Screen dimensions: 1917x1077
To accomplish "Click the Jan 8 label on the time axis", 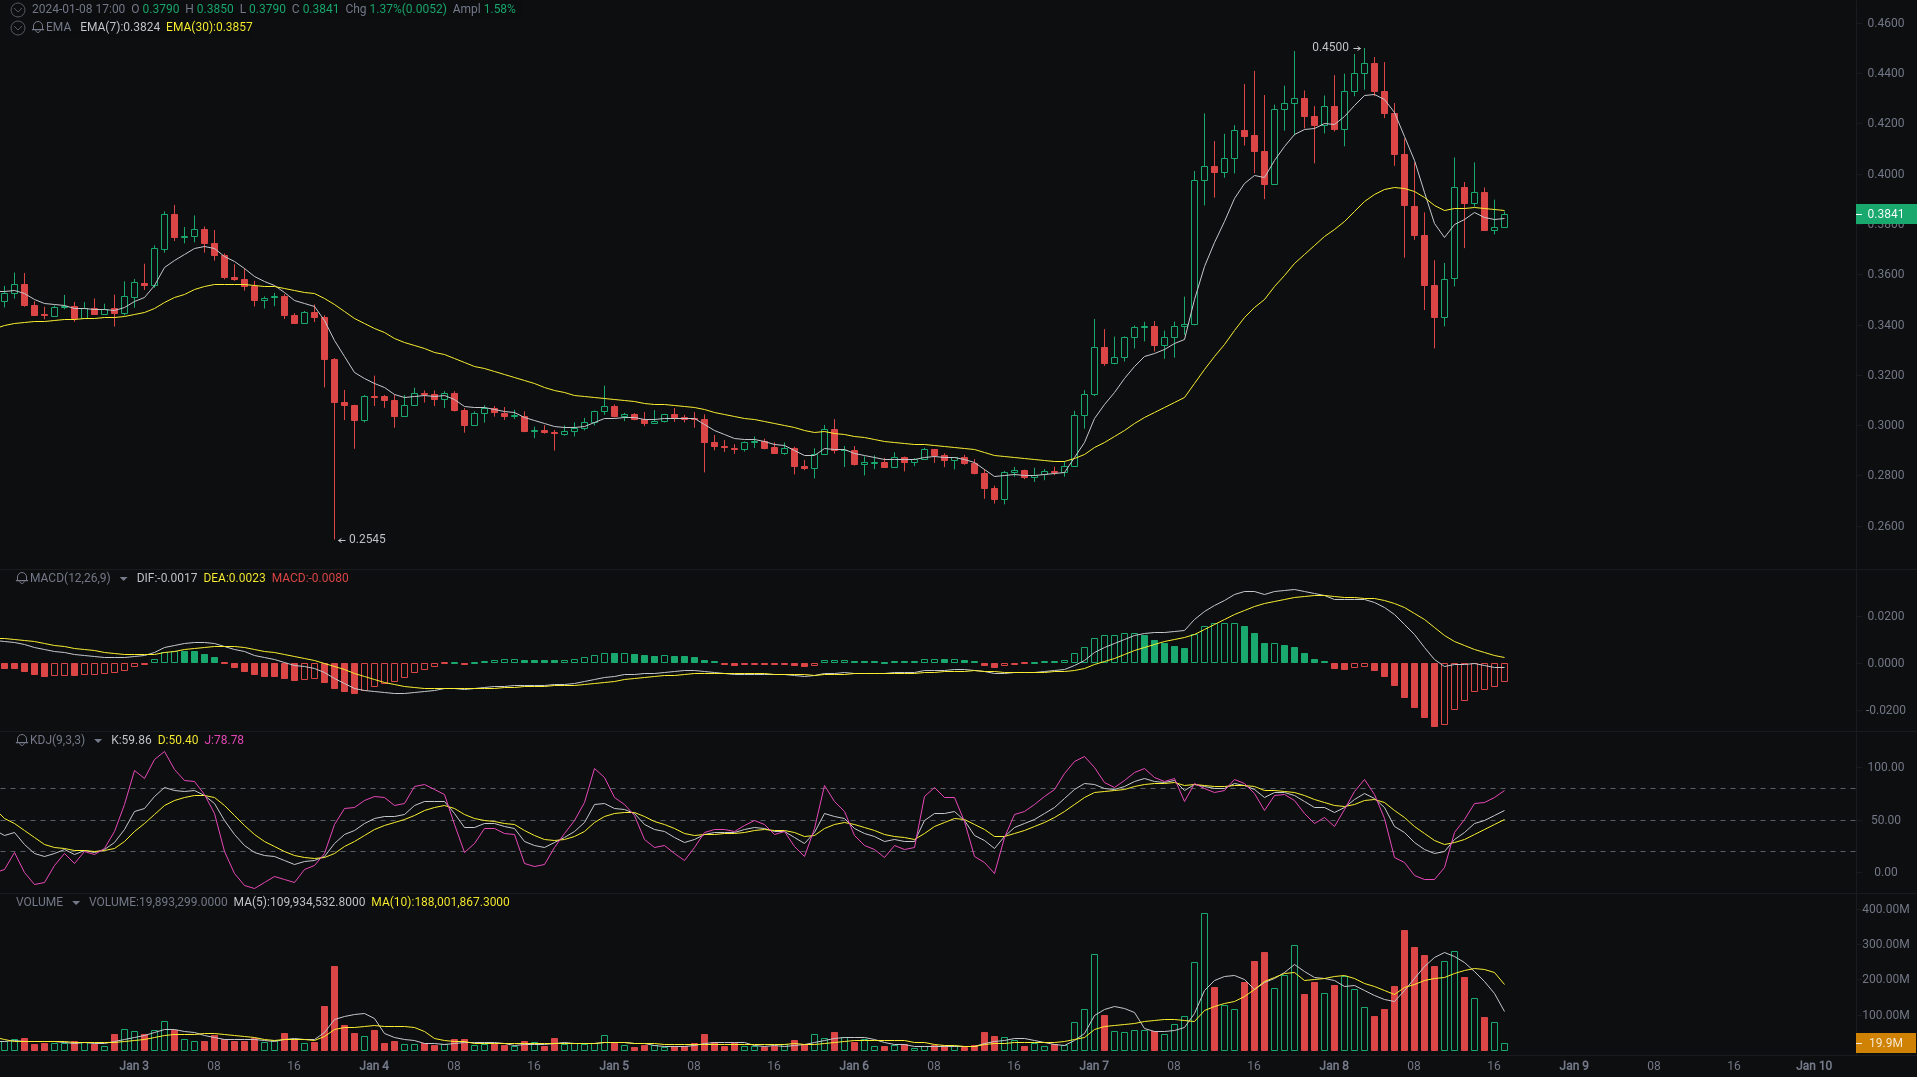I will click(x=1333, y=1065).
